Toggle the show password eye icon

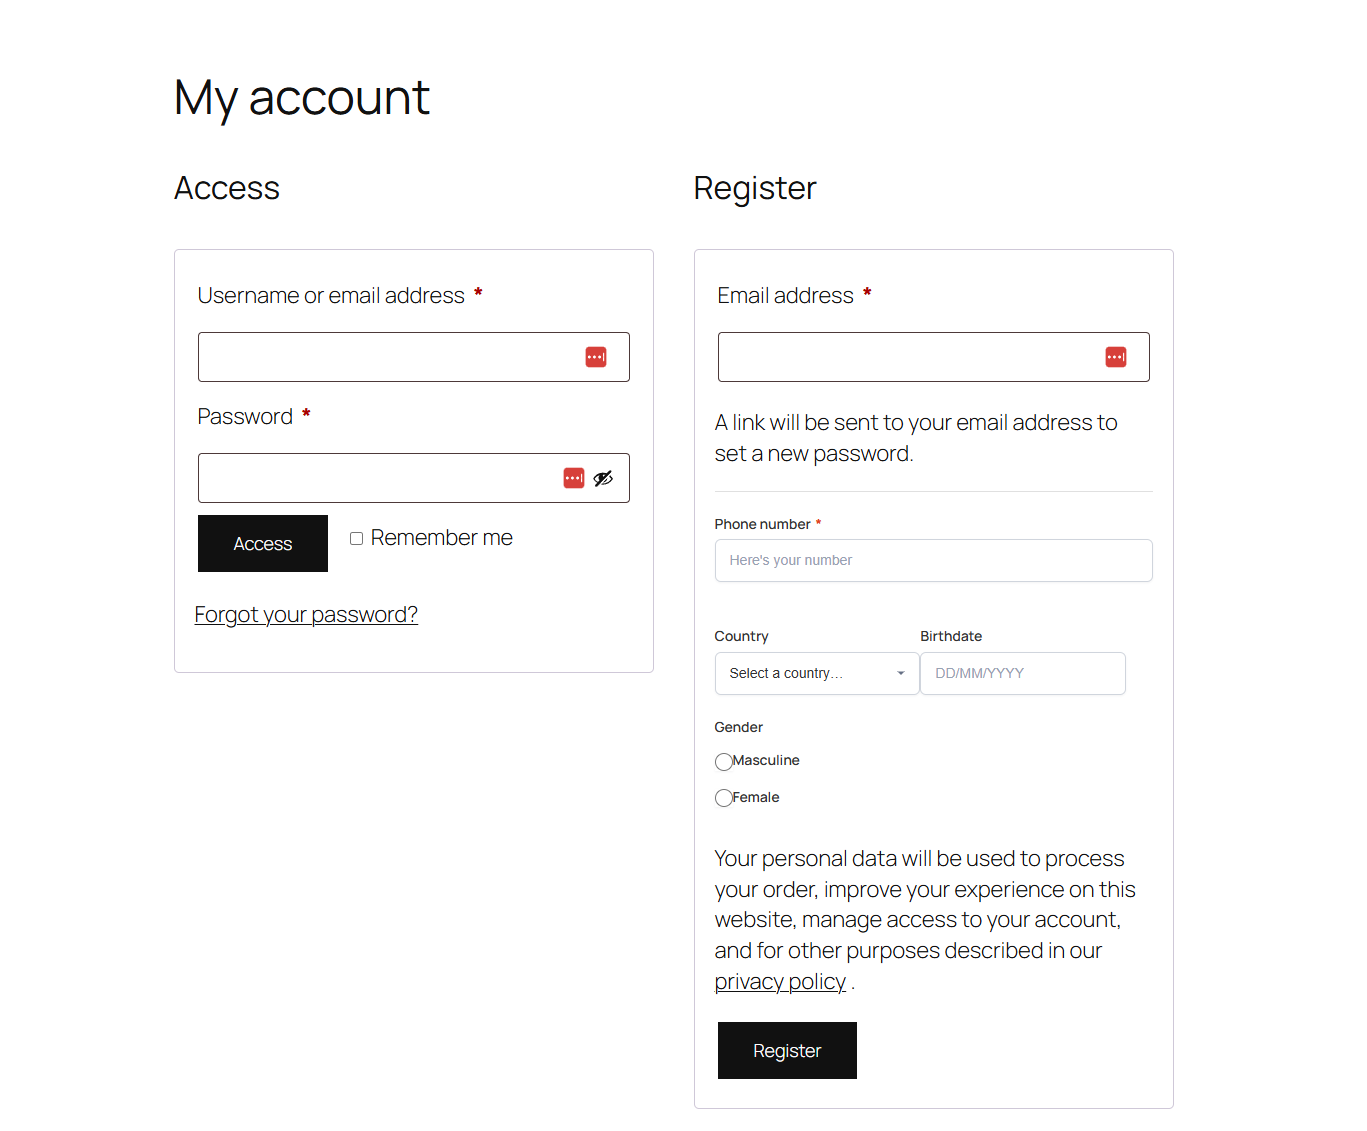point(603,478)
